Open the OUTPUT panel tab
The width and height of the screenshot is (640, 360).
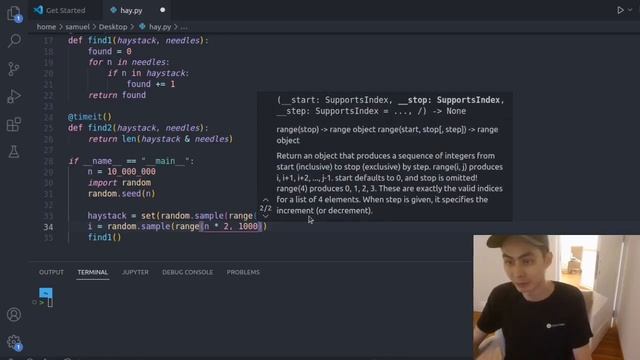click(x=51, y=272)
